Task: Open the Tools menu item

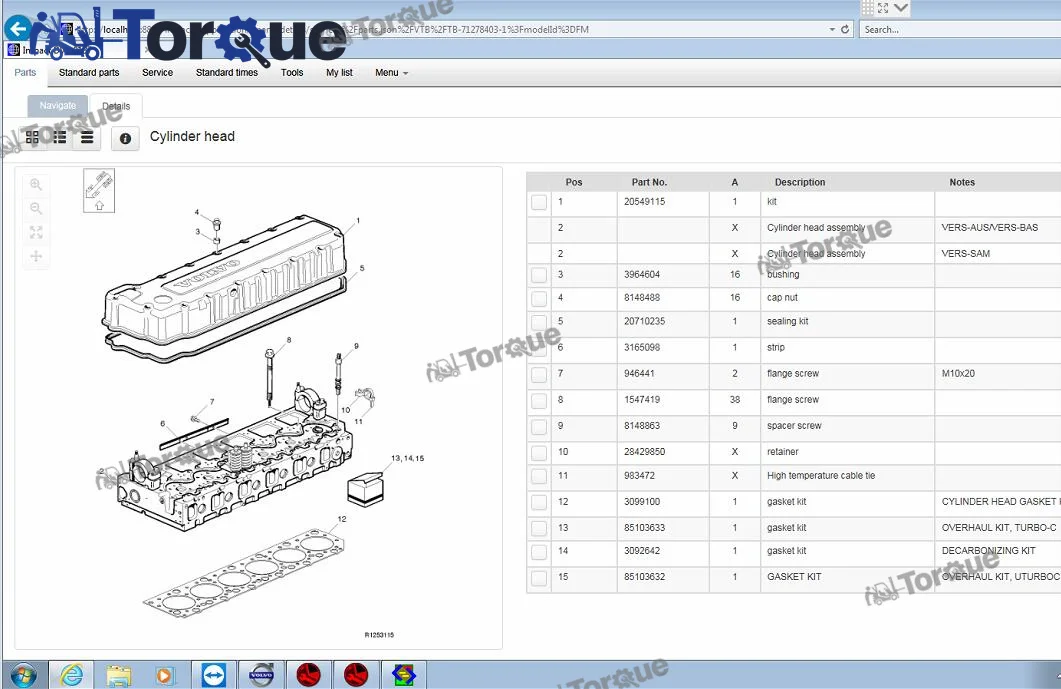Action: [292, 72]
